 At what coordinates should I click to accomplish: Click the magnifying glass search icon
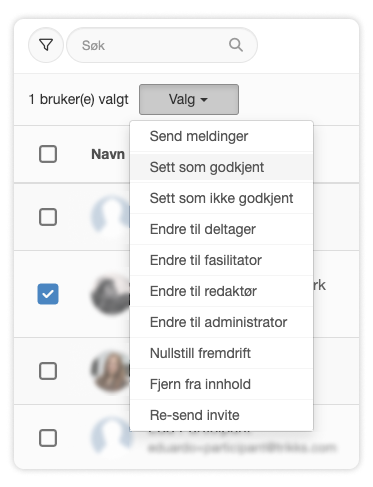pyautogui.click(x=236, y=45)
